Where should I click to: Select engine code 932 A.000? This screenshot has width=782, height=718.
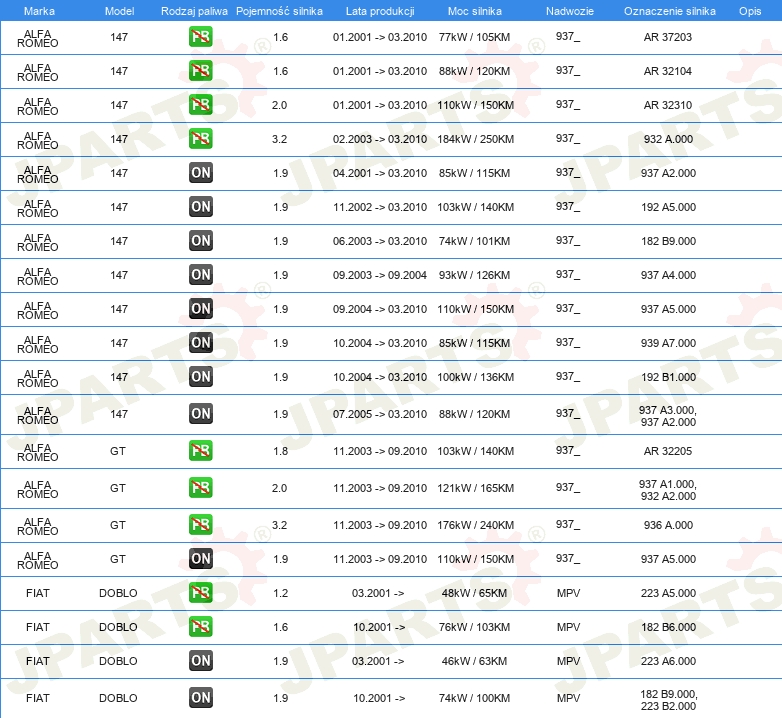(x=668, y=139)
